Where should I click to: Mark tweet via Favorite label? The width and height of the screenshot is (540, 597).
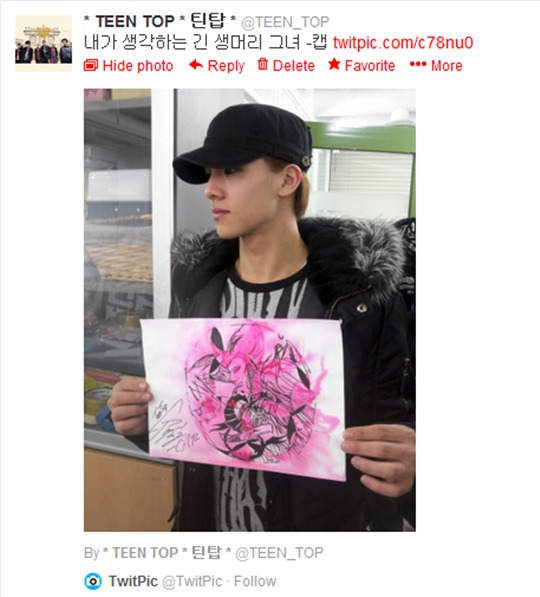coord(370,66)
